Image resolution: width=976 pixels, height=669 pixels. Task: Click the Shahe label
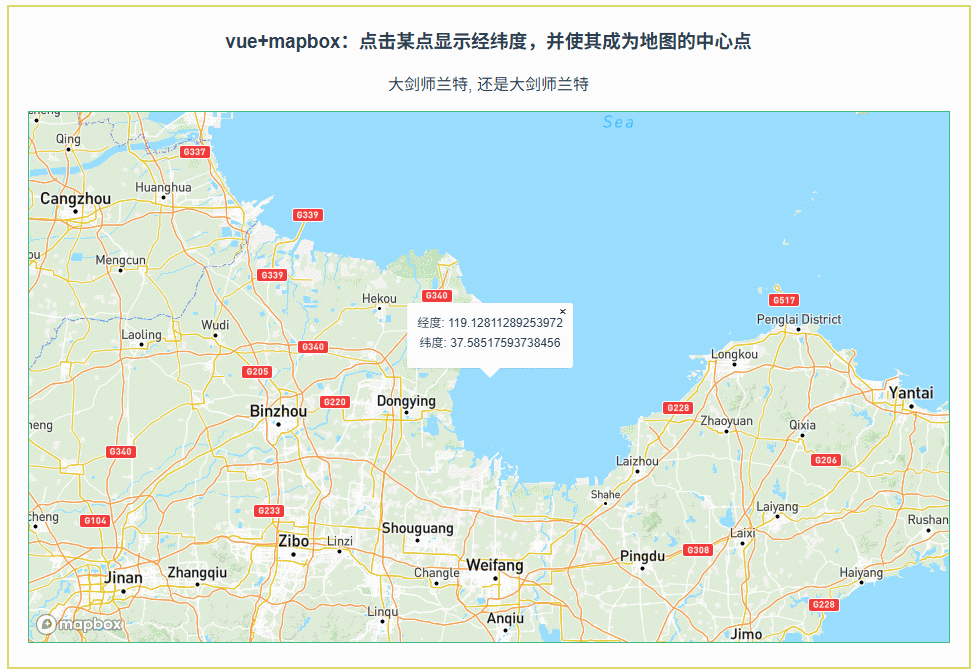606,495
